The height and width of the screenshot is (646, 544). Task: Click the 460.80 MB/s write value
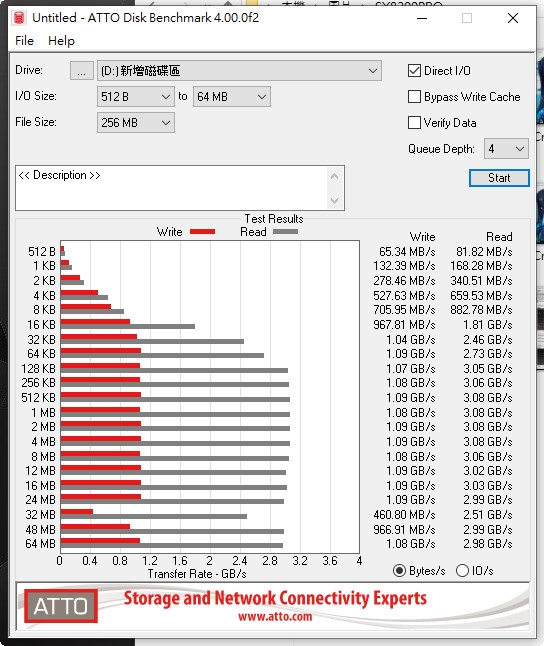tap(404, 515)
